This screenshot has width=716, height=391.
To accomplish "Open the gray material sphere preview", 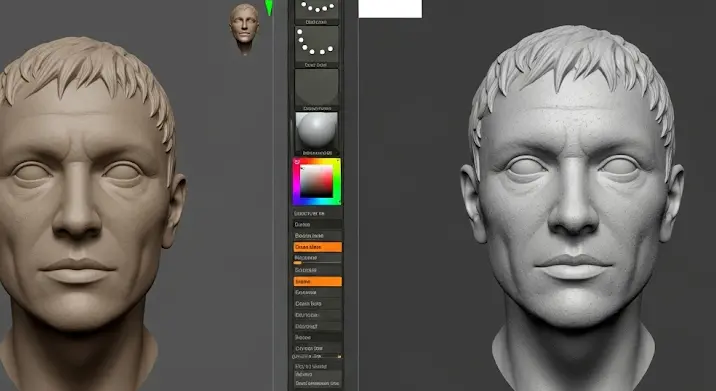I will [x=316, y=130].
